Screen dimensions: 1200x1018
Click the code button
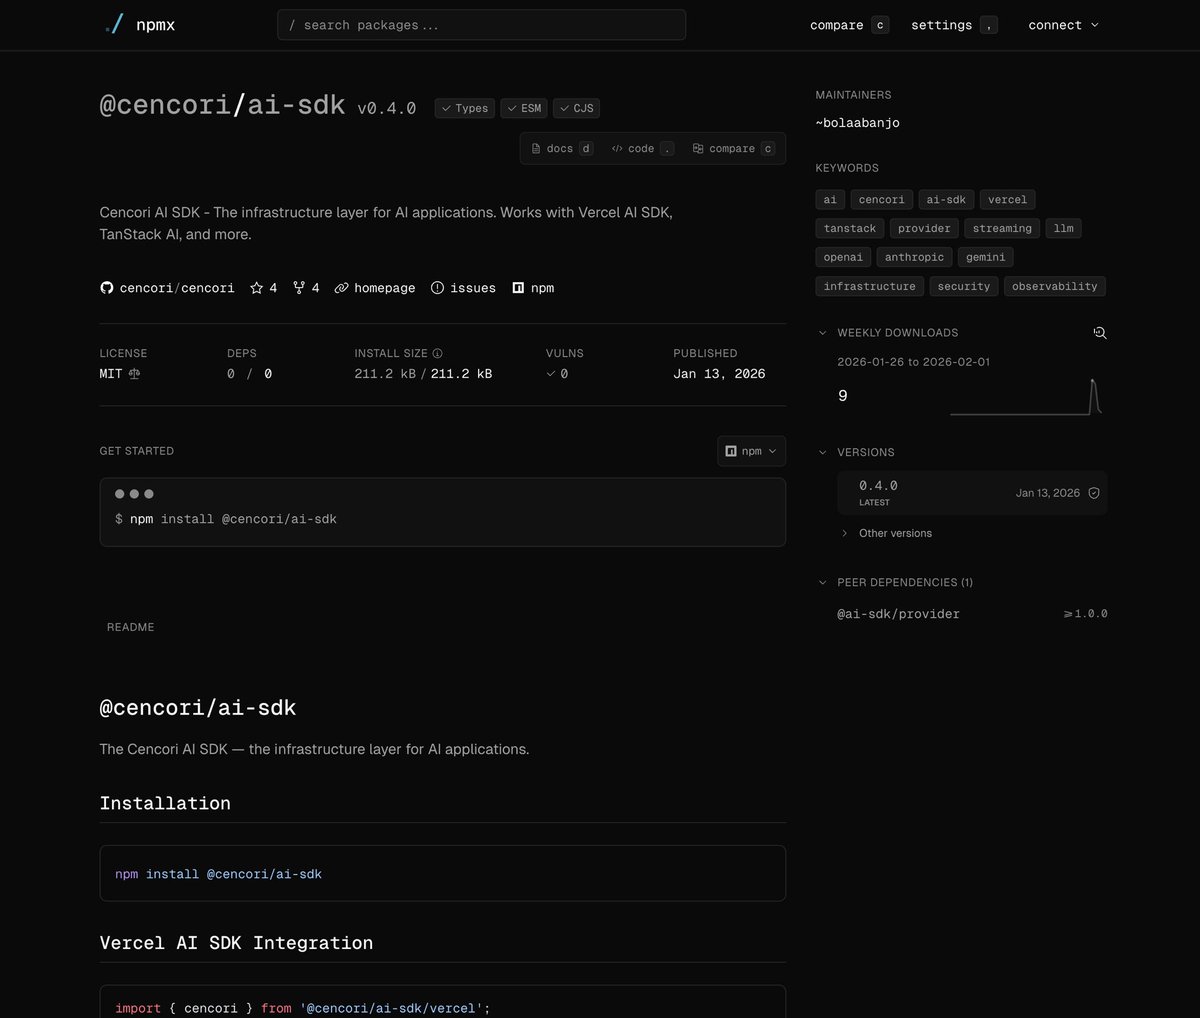click(x=642, y=148)
